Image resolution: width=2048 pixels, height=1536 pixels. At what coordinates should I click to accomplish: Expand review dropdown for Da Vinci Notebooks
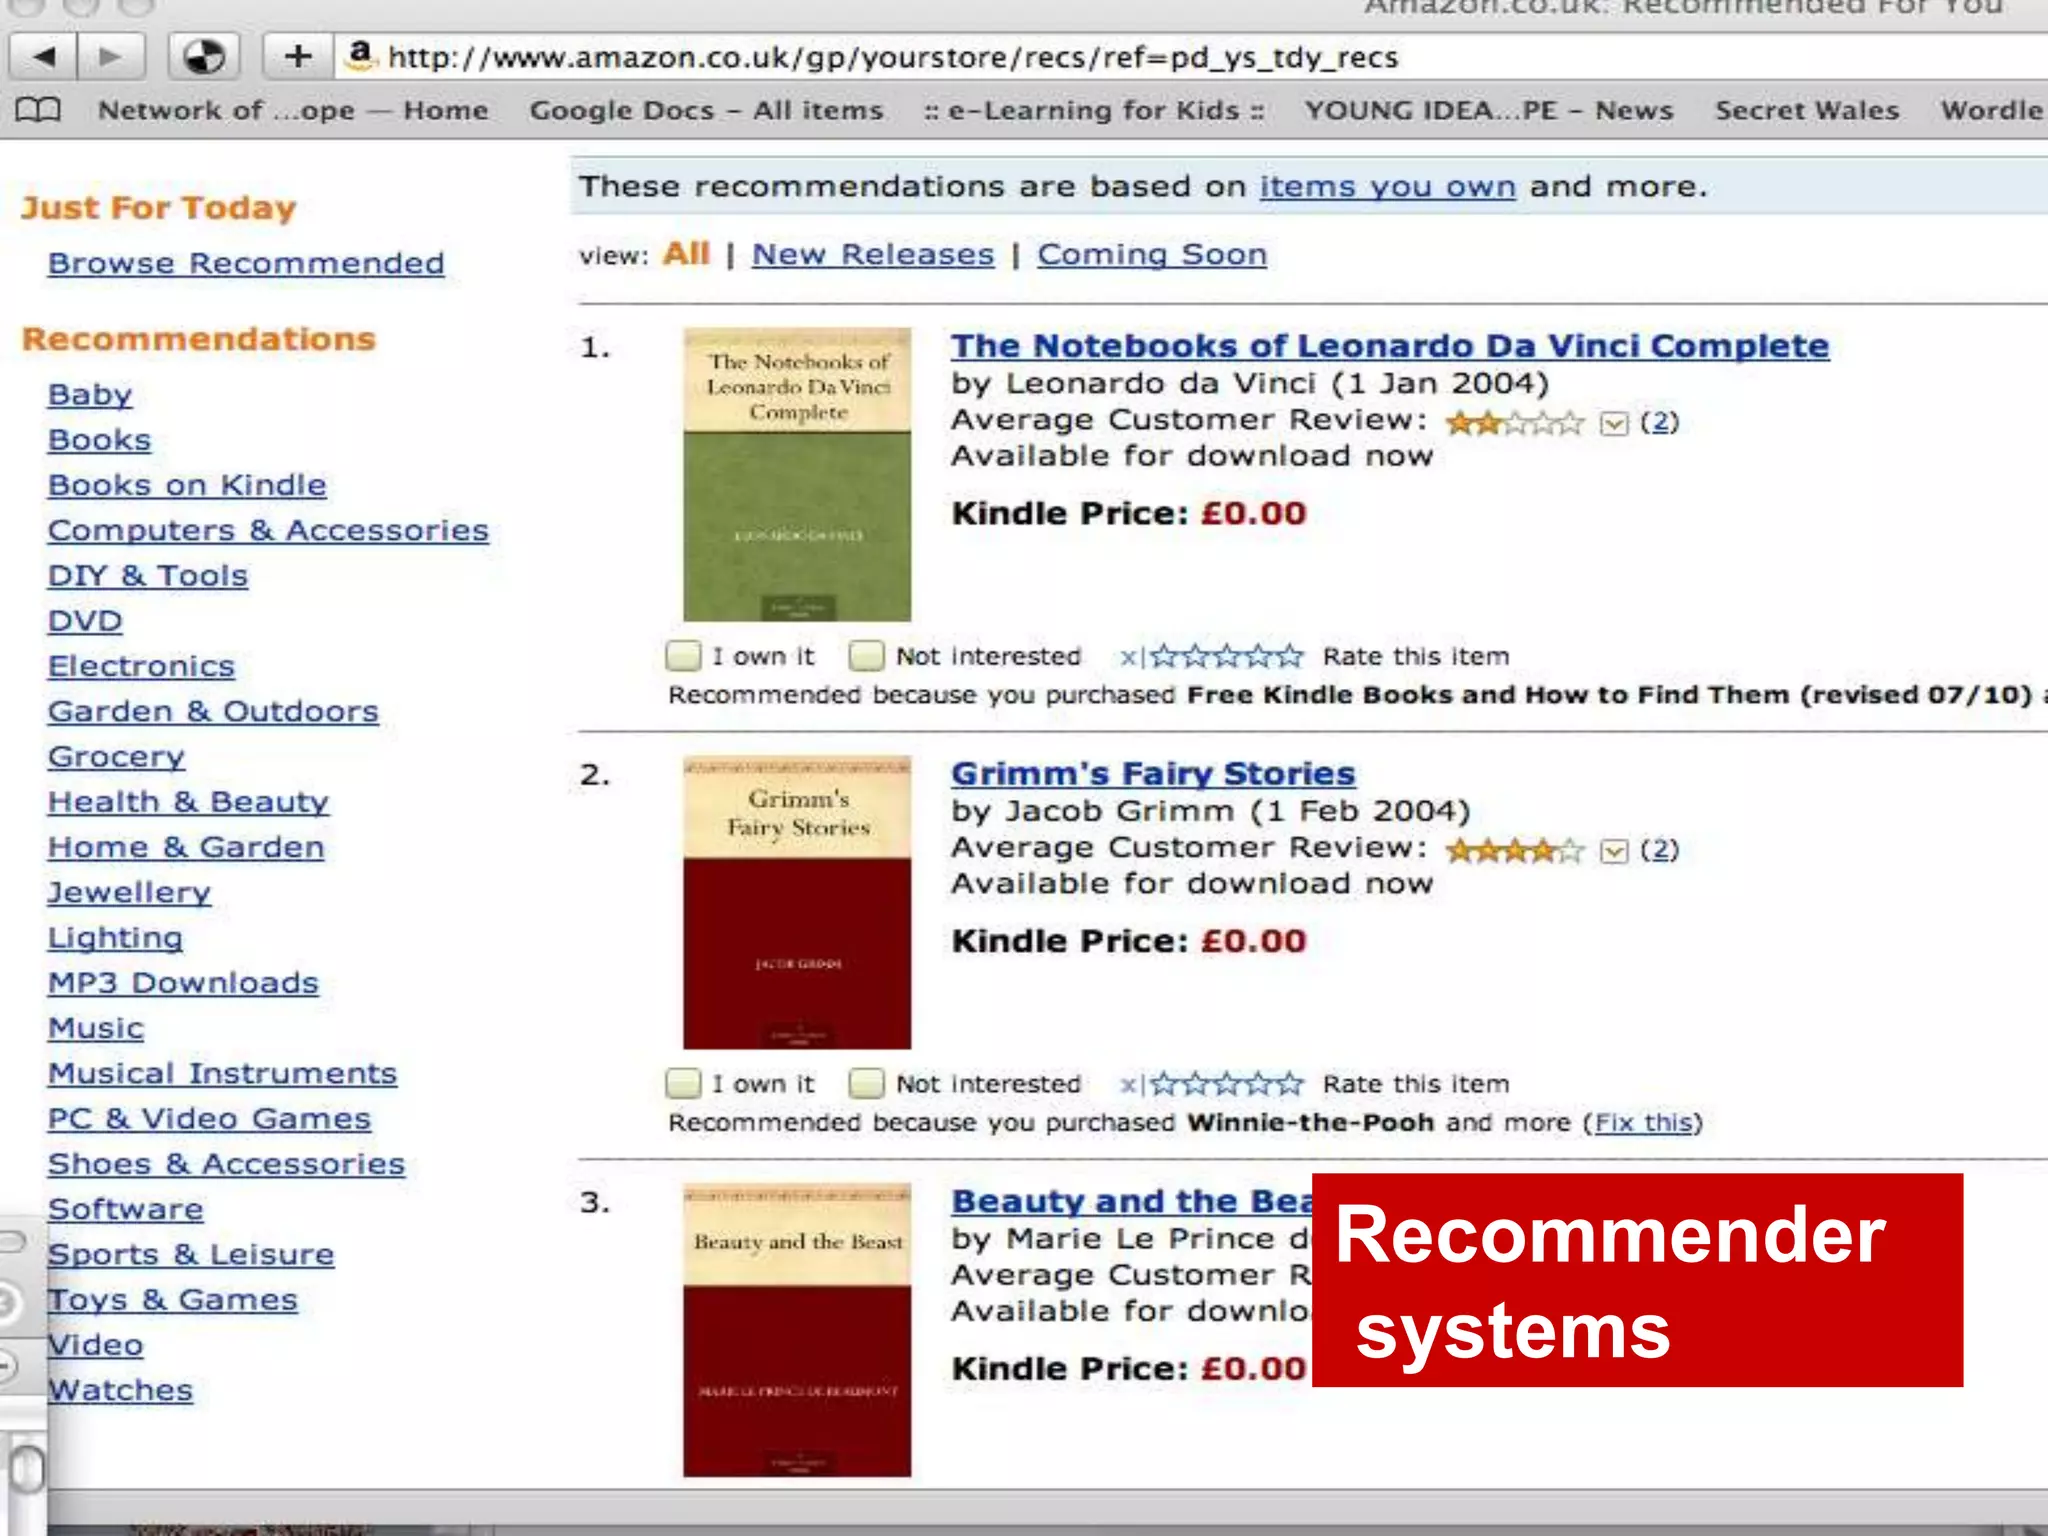point(1614,424)
